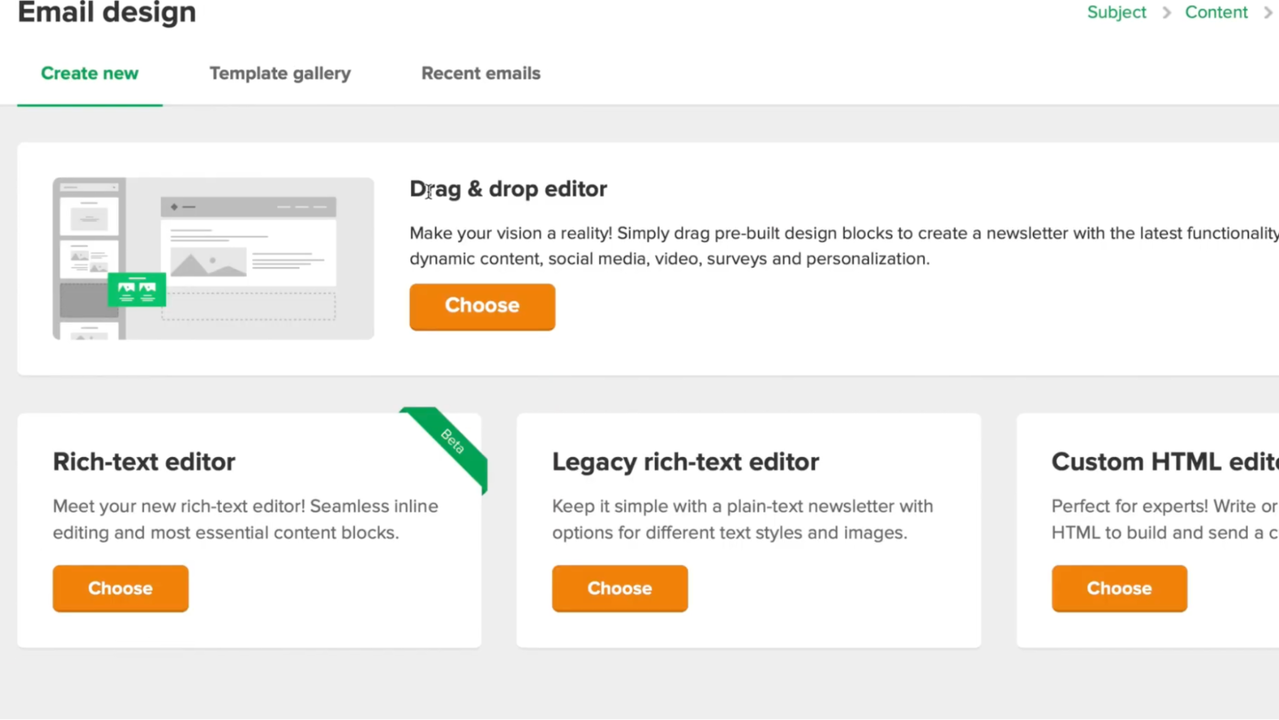Click the chevron between Subject and Content
Image resolution: width=1279 pixels, height=720 pixels.
click(1166, 12)
